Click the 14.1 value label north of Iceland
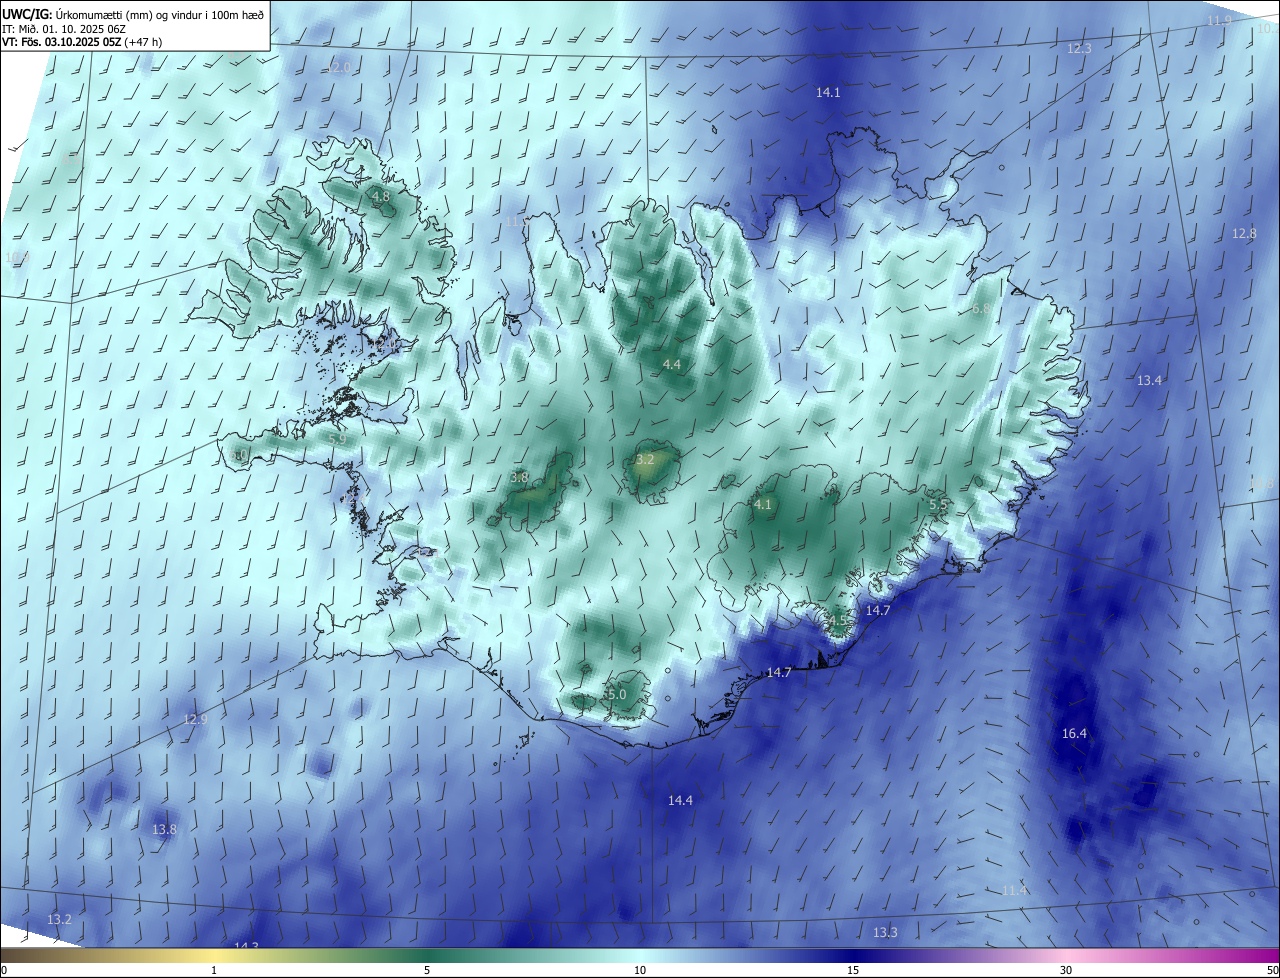This screenshot has height=978, width=1280. click(828, 92)
